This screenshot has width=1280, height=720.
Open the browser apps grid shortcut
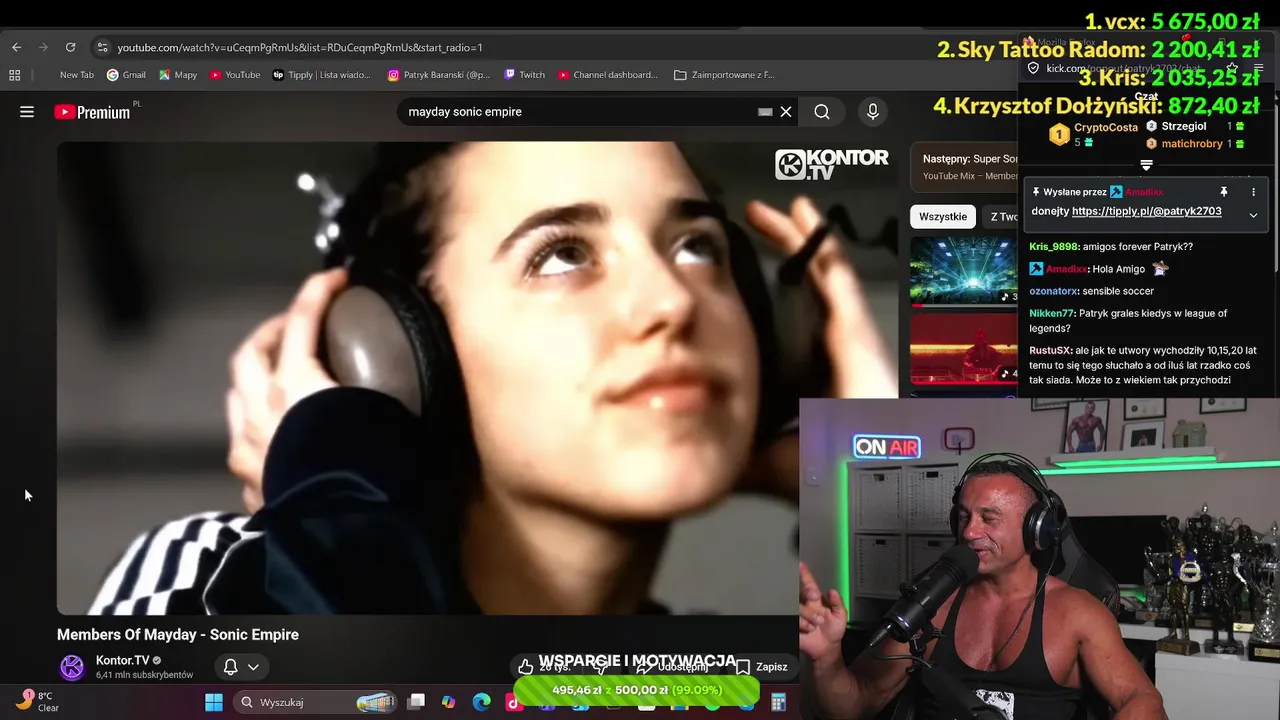point(15,75)
